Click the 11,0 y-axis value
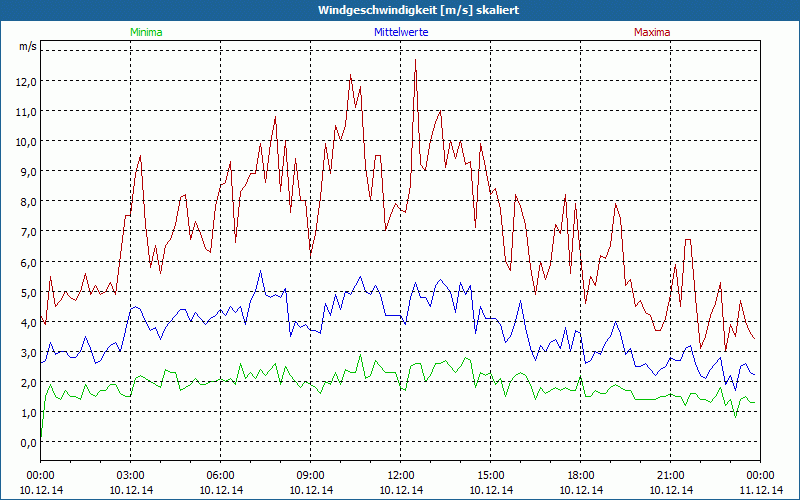 pos(28,111)
